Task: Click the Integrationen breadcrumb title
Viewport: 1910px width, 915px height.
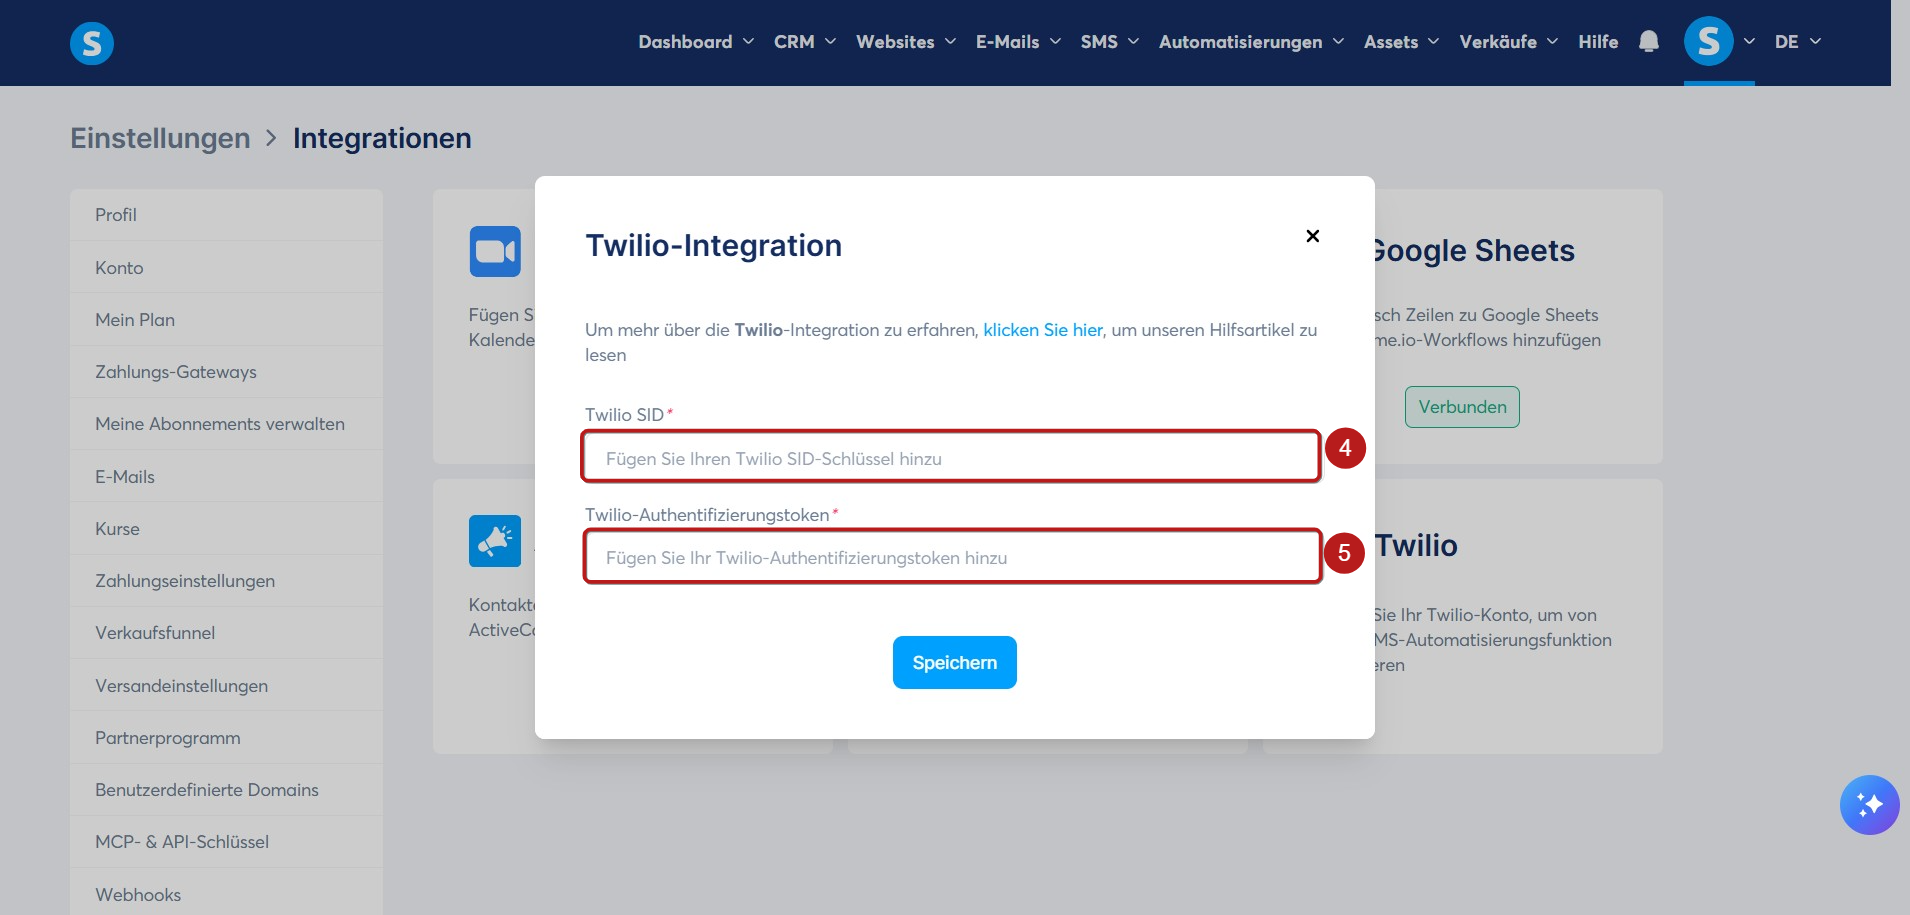Action: click(382, 138)
